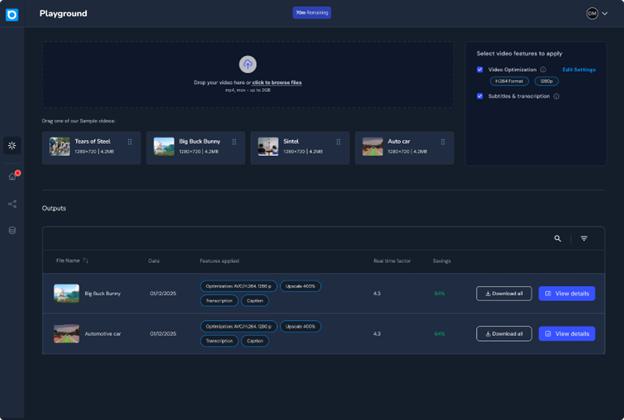
Task: Click the Video Optimization info icon
Action: pos(543,70)
